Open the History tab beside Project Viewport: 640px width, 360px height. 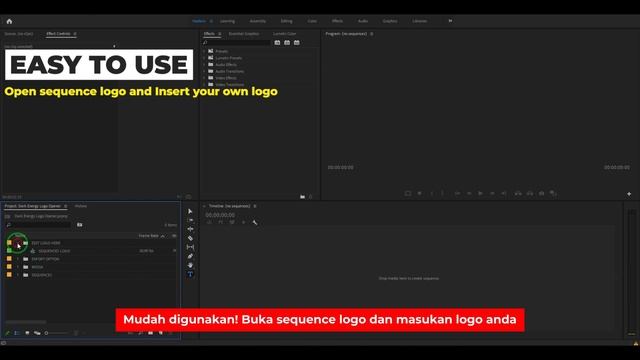(80, 206)
